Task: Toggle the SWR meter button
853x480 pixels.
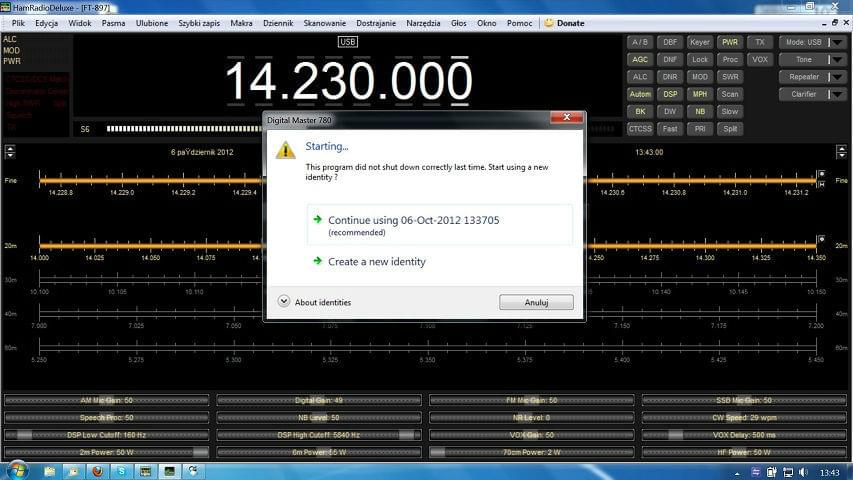Action: click(x=730, y=77)
